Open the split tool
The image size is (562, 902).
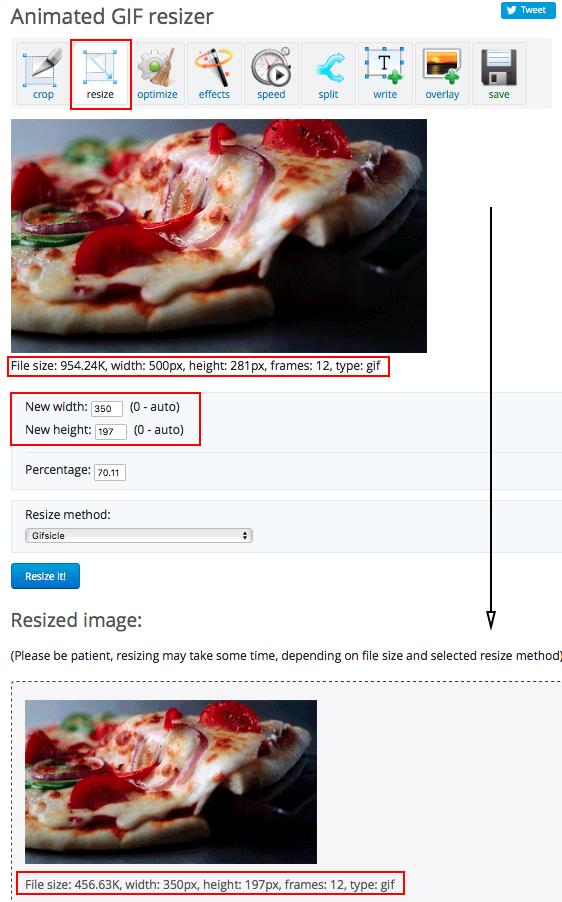click(x=328, y=74)
